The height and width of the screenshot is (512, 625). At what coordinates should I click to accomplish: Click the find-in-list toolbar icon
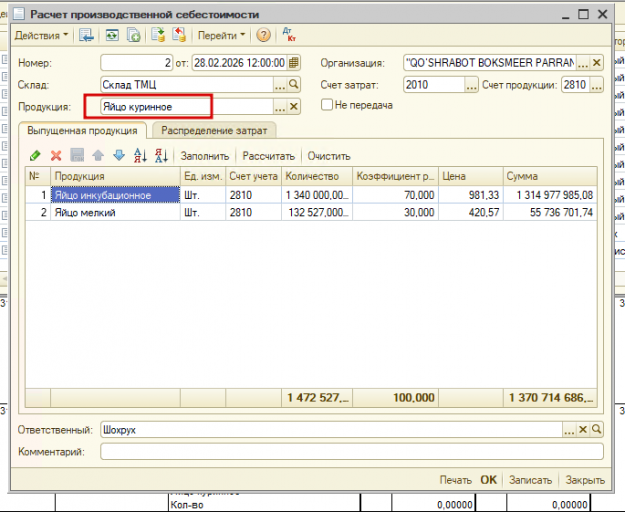coord(86,35)
